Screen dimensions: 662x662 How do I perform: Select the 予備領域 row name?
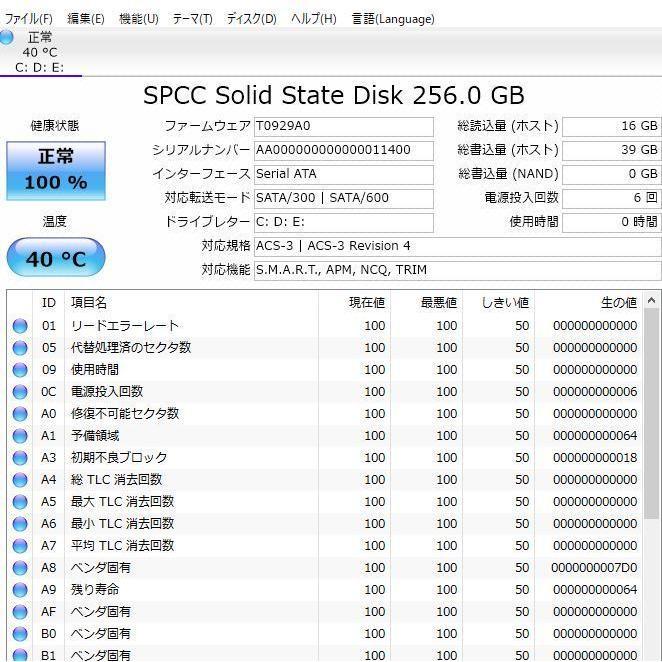tap(95, 436)
